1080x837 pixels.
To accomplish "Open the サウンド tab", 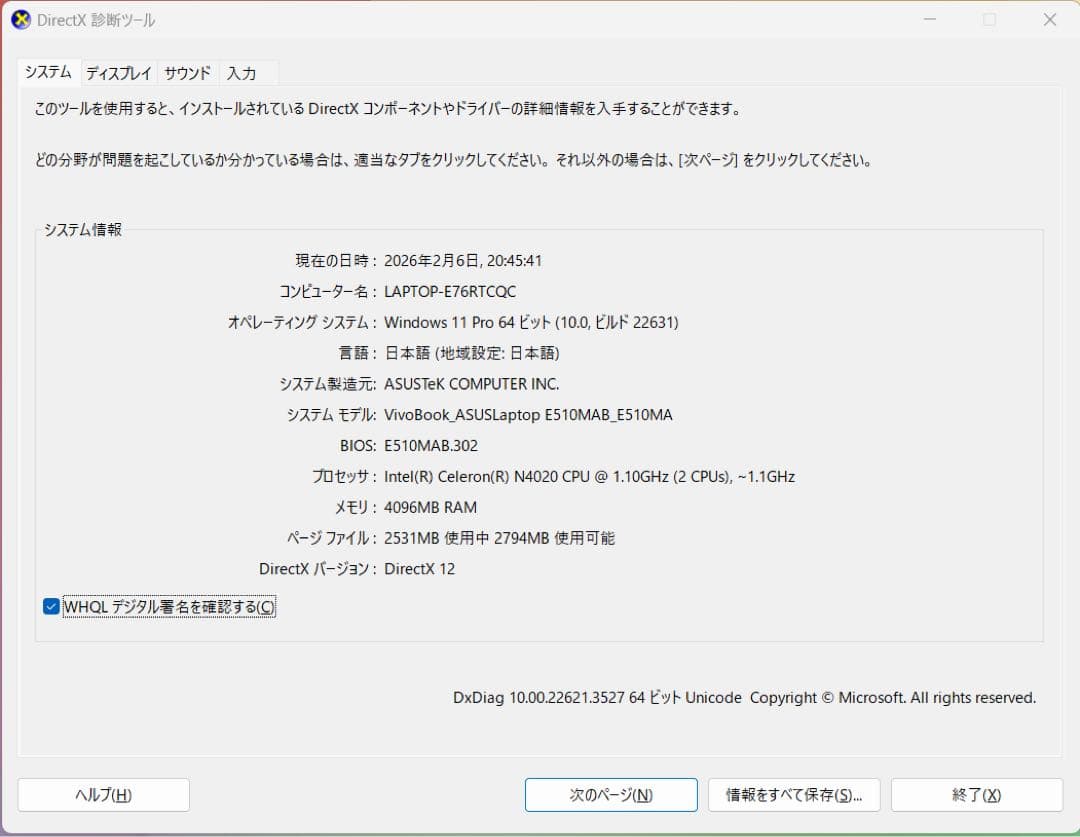I will point(186,72).
